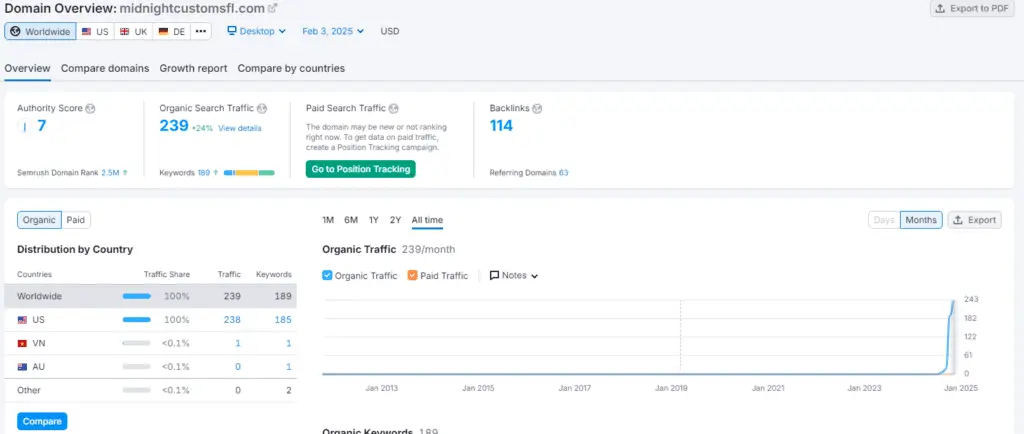Uncheck the Organic Traffic checkbox

[x=328, y=276]
